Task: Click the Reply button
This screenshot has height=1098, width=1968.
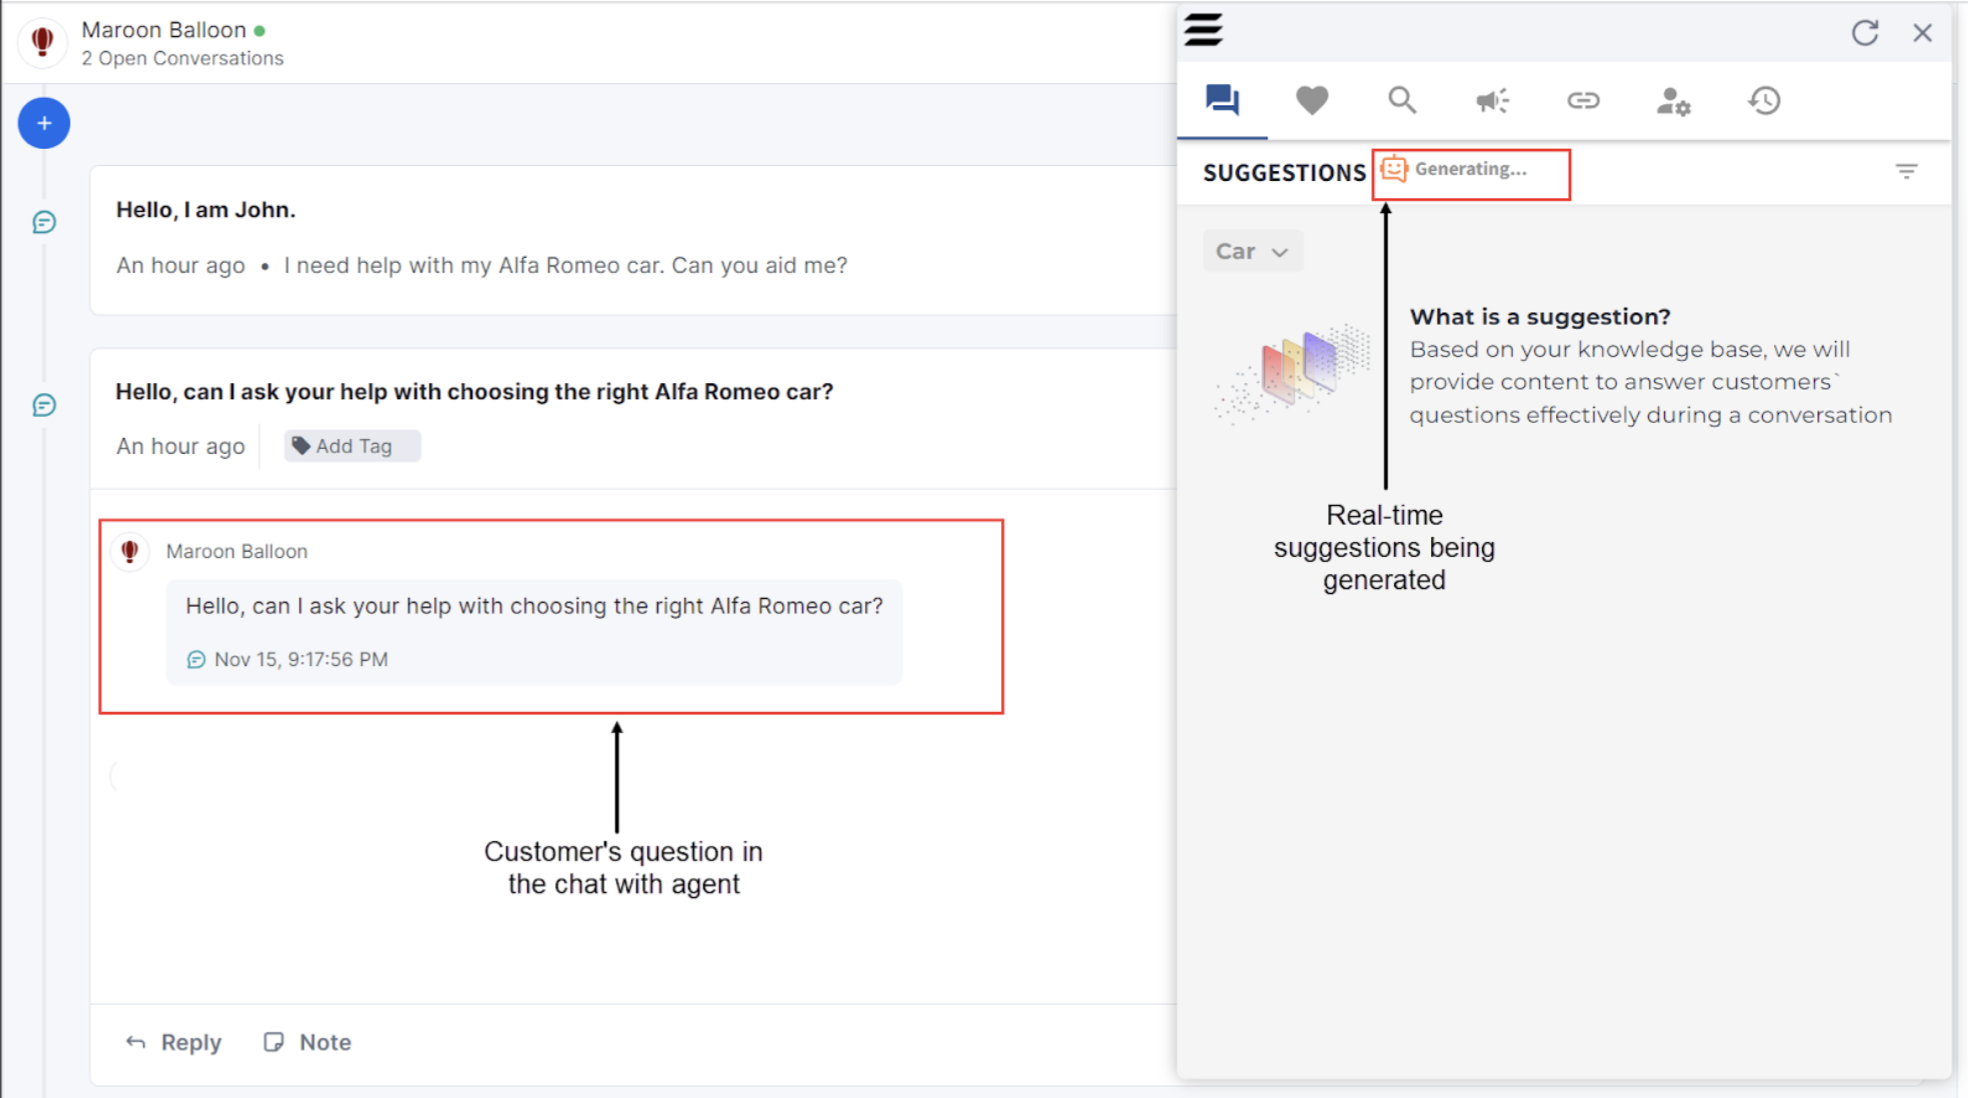Action: tap(173, 1042)
